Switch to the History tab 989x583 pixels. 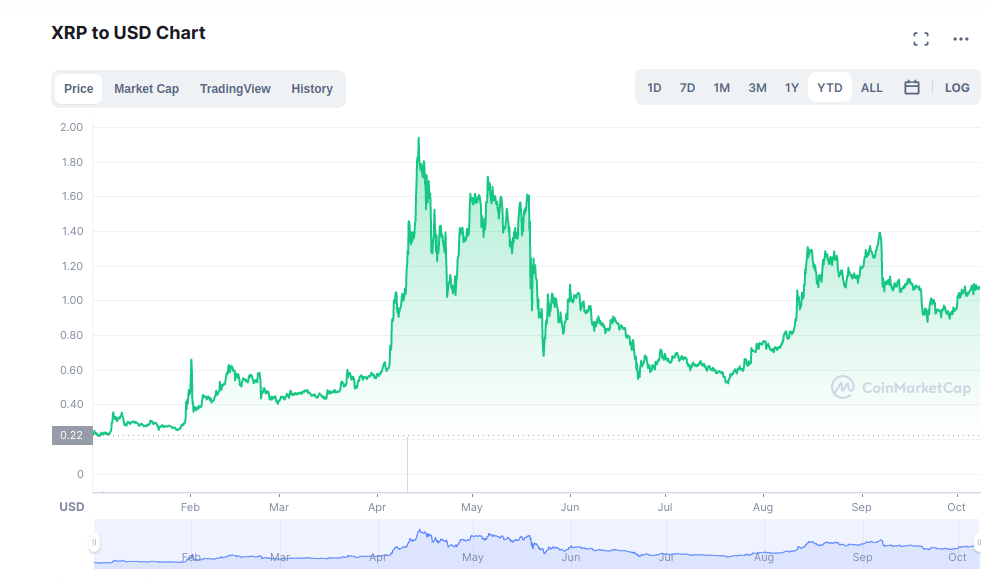point(312,88)
